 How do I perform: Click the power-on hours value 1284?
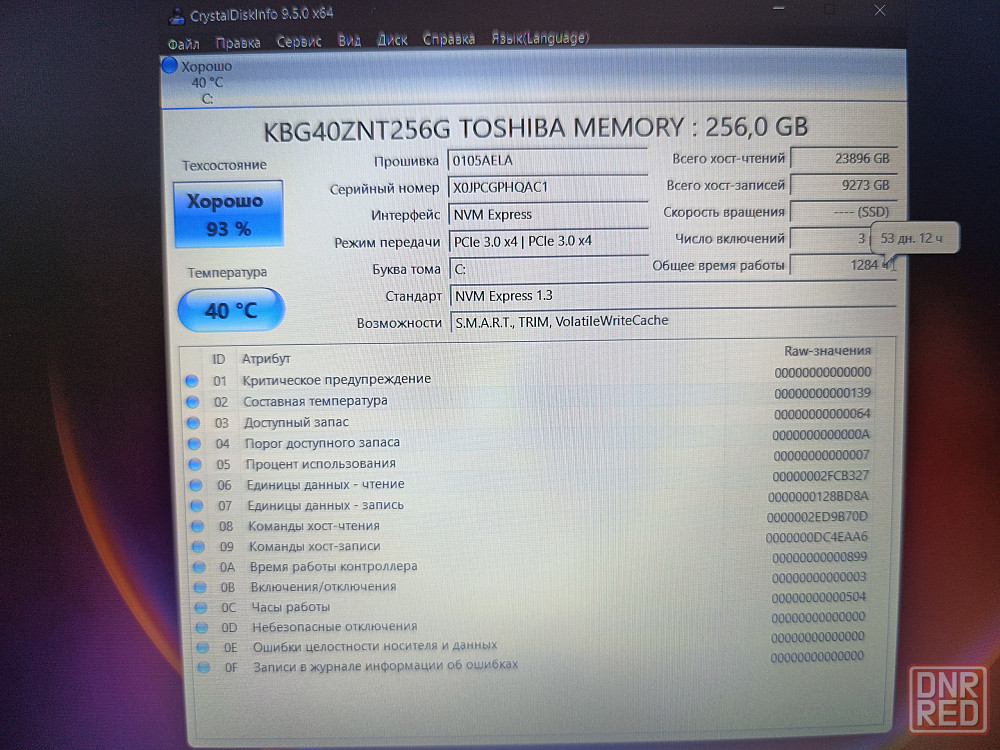(844, 265)
